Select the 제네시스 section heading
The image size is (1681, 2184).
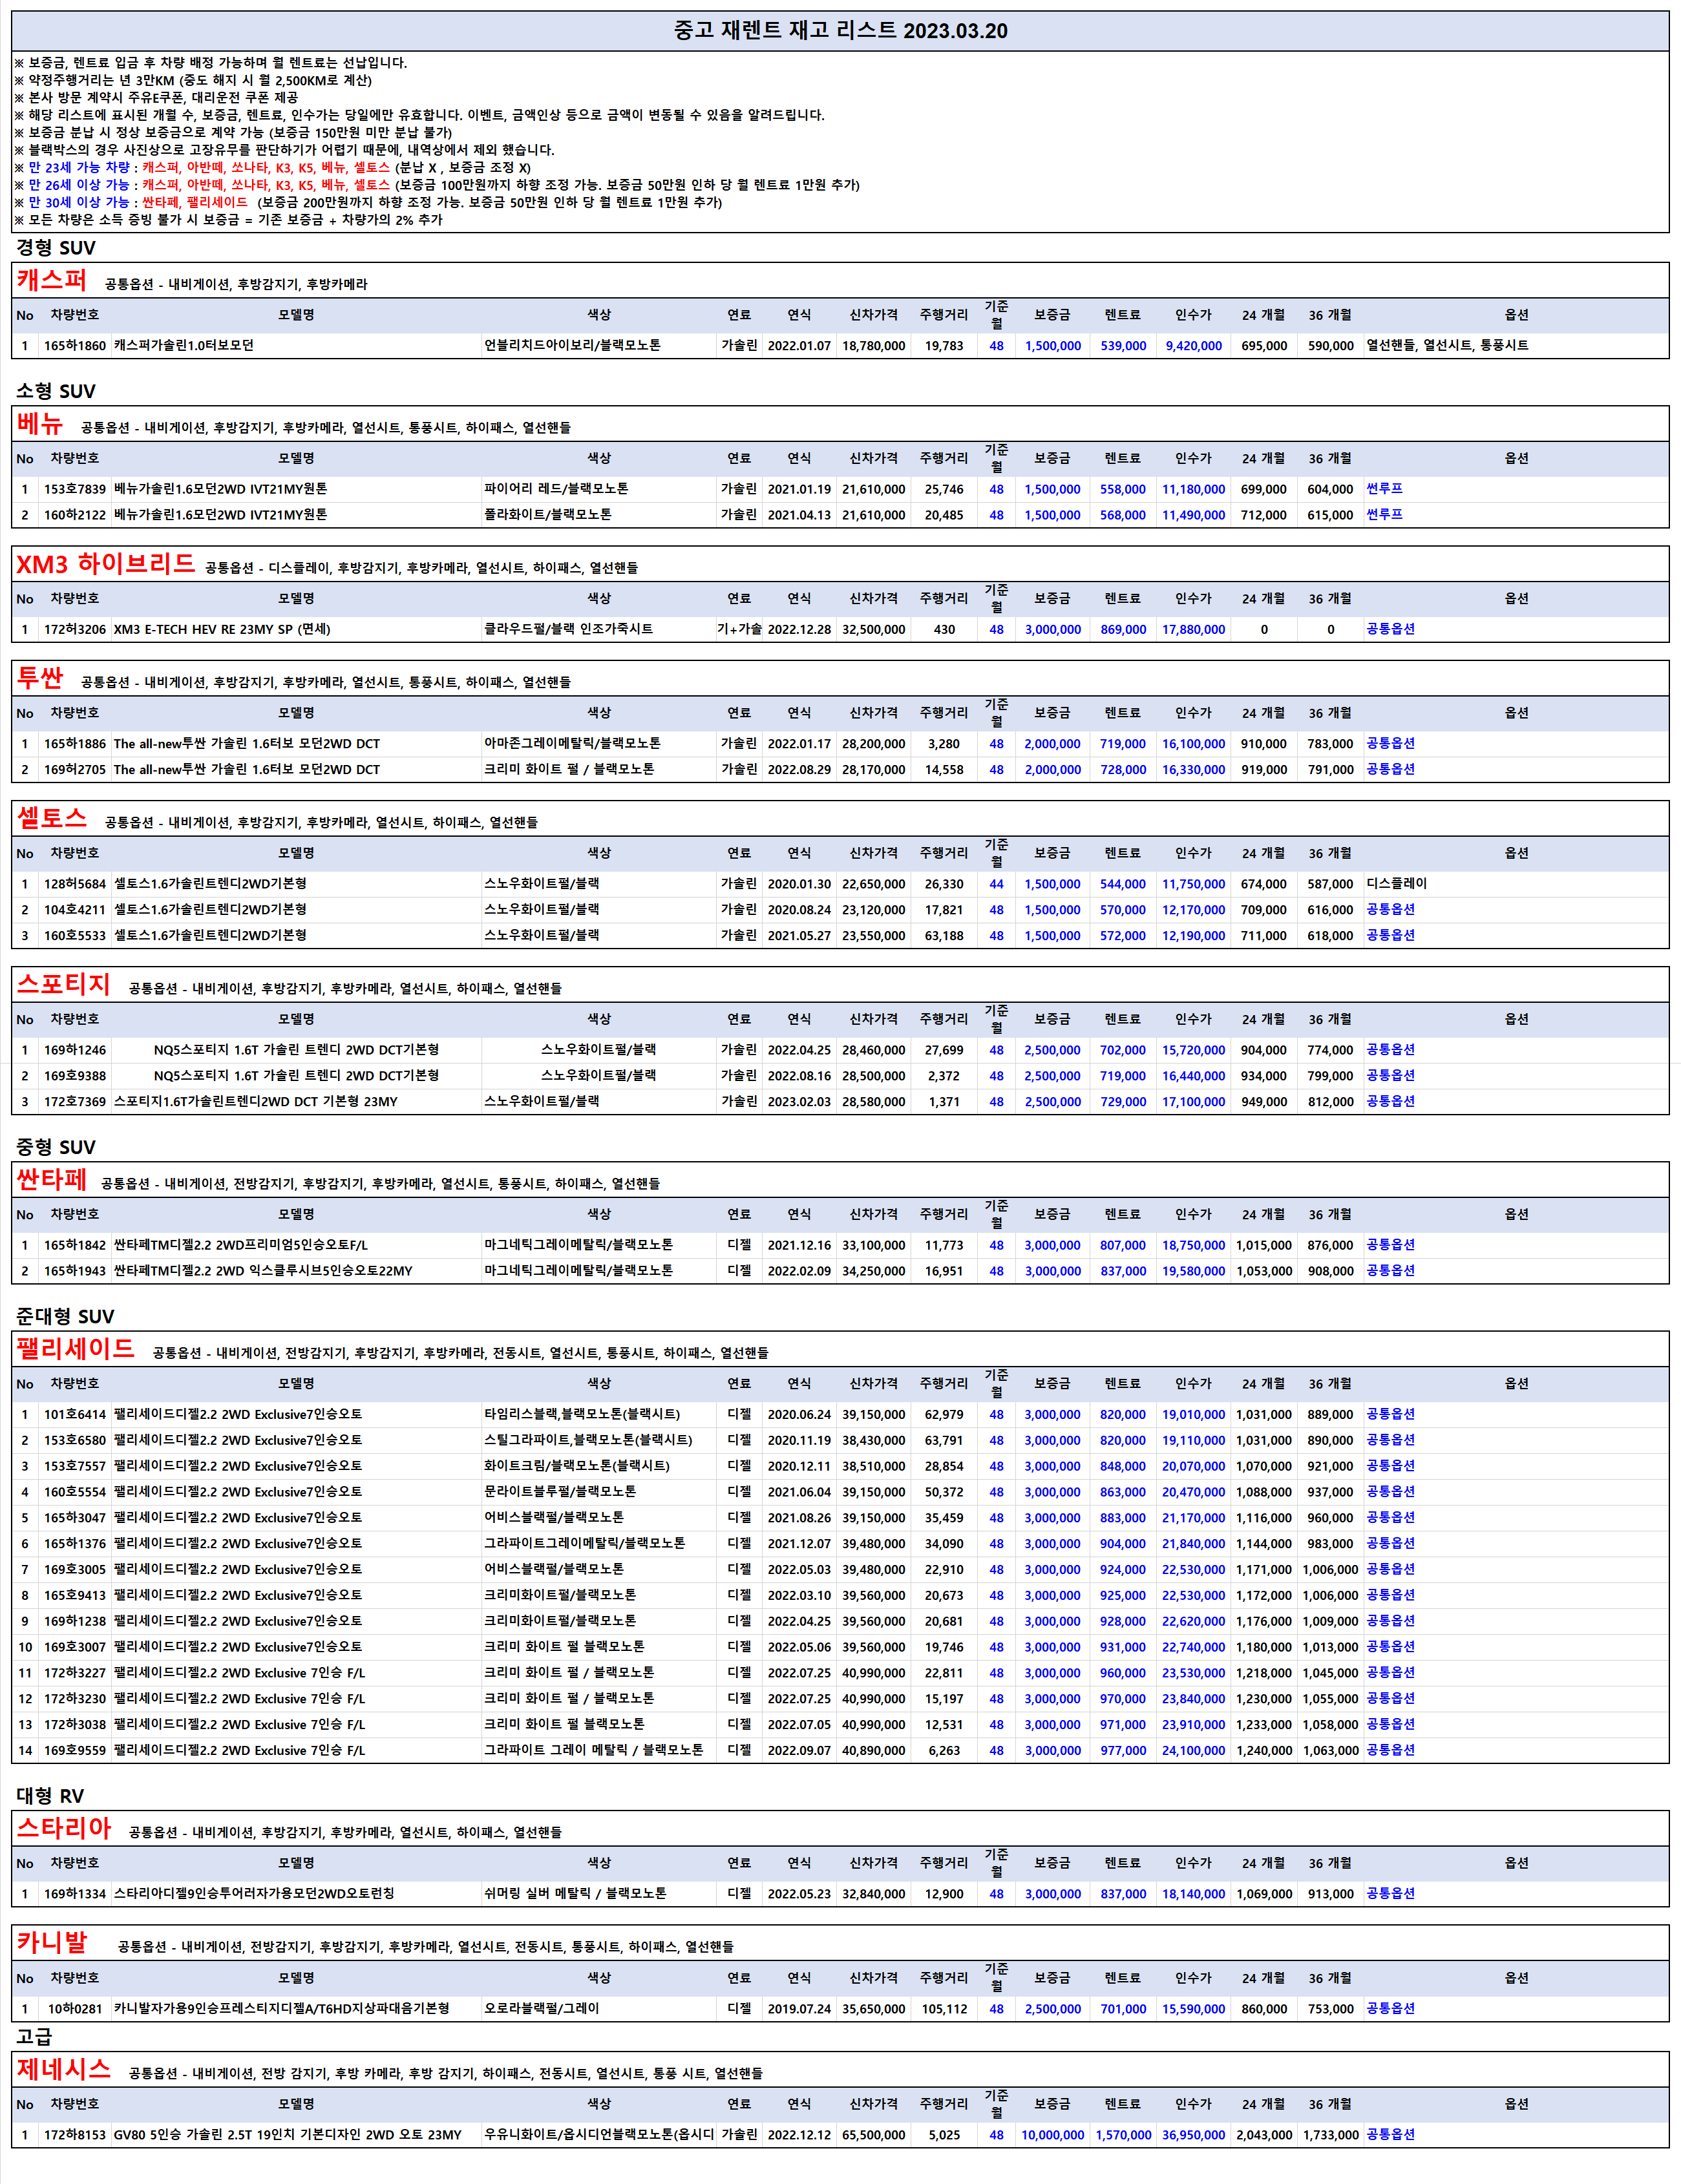coord(63,2069)
